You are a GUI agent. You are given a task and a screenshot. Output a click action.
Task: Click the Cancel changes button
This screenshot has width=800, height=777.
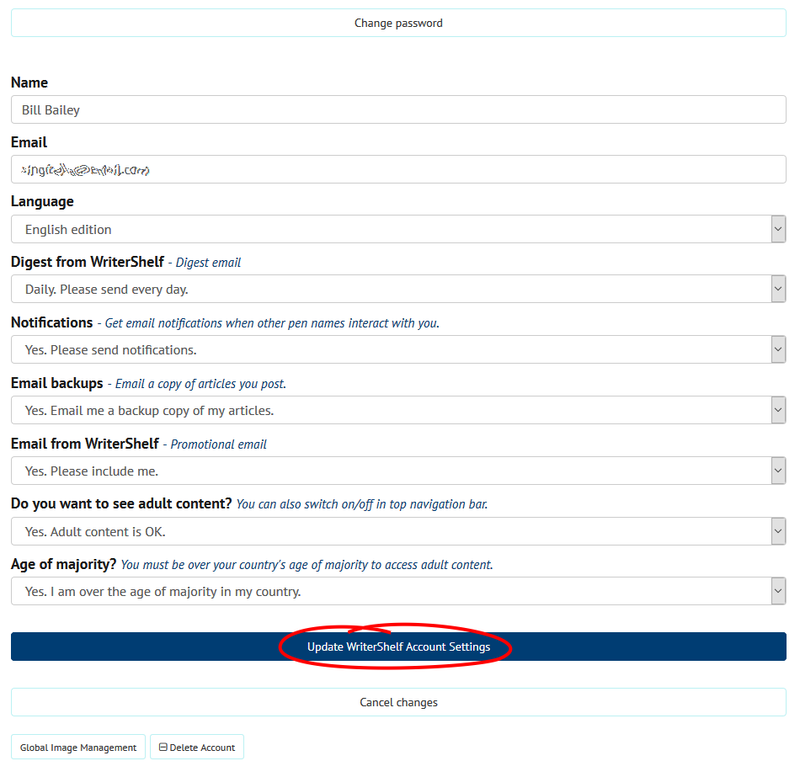(398, 702)
